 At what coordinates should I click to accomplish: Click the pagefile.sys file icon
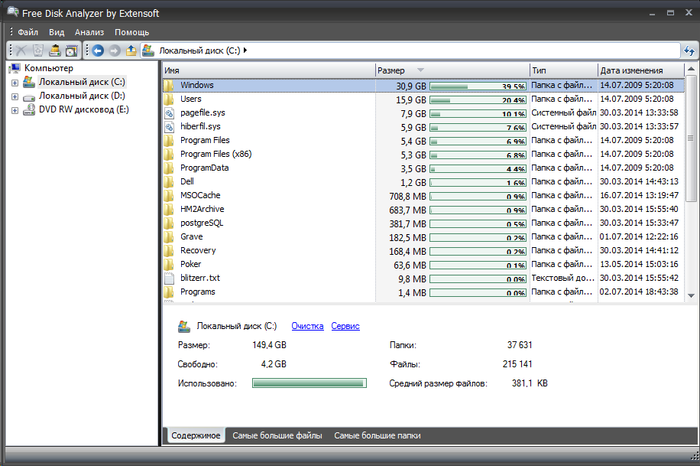(x=169, y=113)
